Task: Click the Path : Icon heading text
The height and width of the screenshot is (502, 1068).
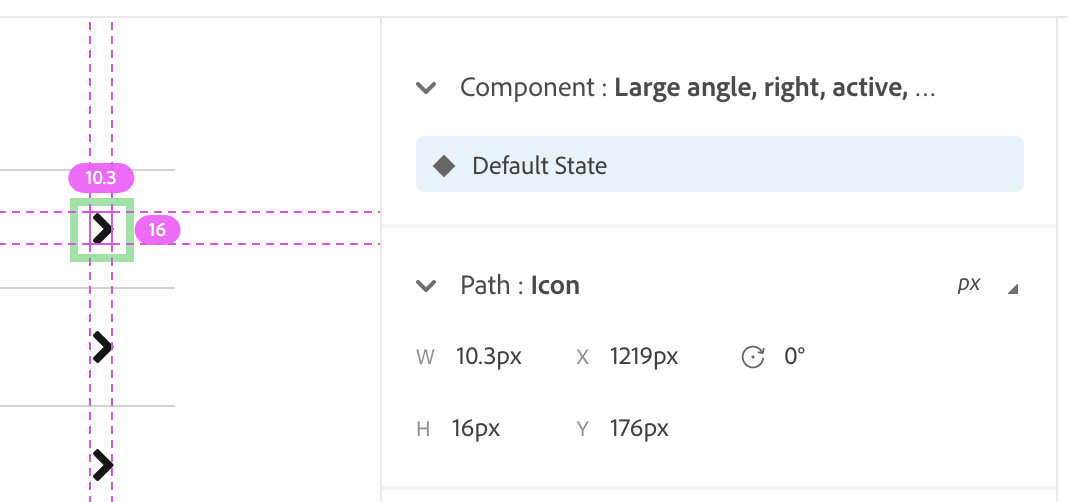Action: click(520, 286)
